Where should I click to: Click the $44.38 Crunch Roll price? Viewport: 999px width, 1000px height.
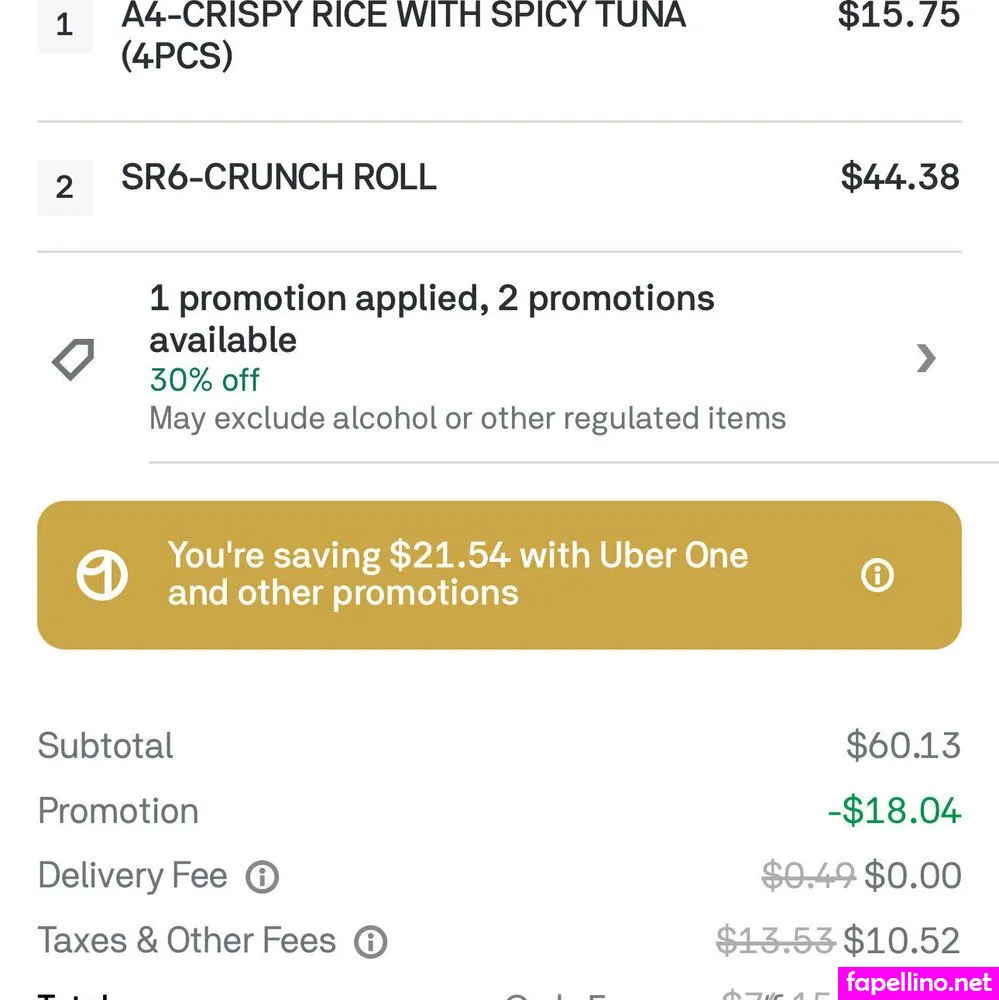coord(899,177)
